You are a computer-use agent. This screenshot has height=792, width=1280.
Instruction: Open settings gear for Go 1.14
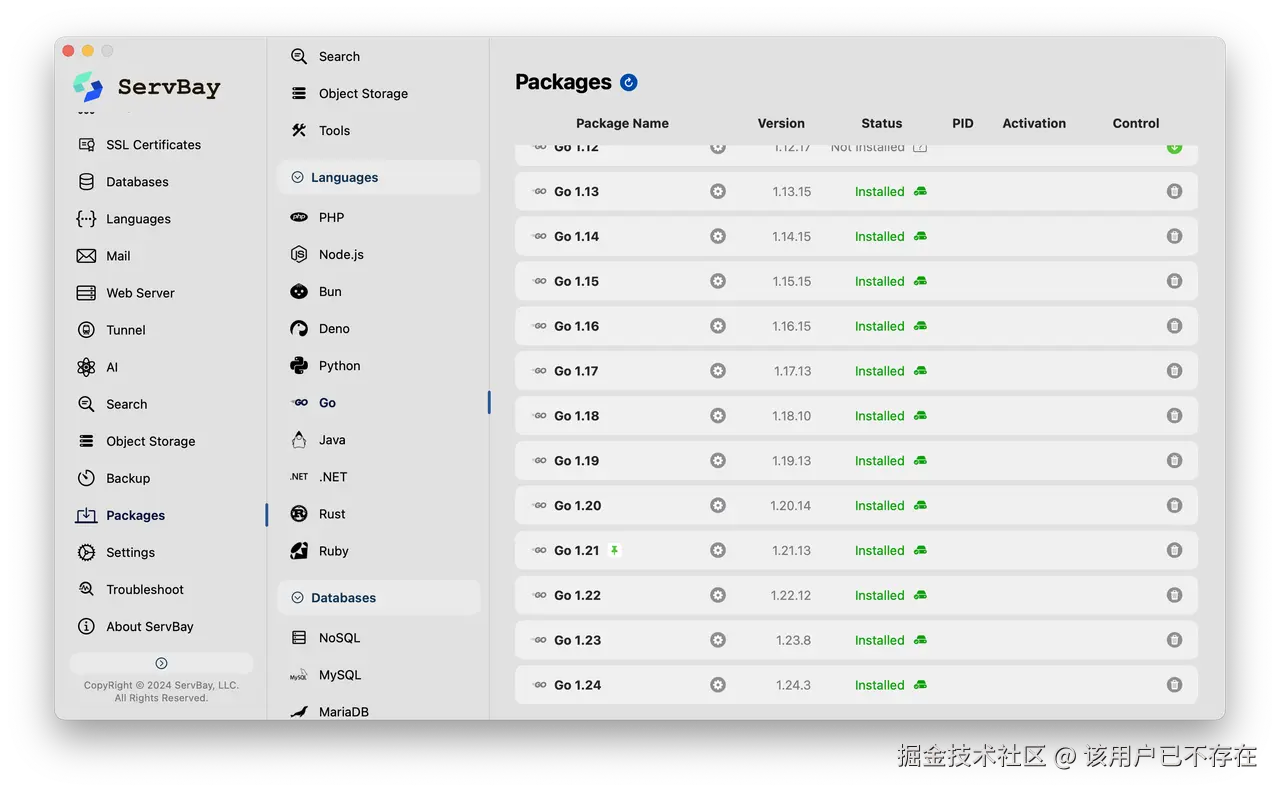[x=718, y=236]
